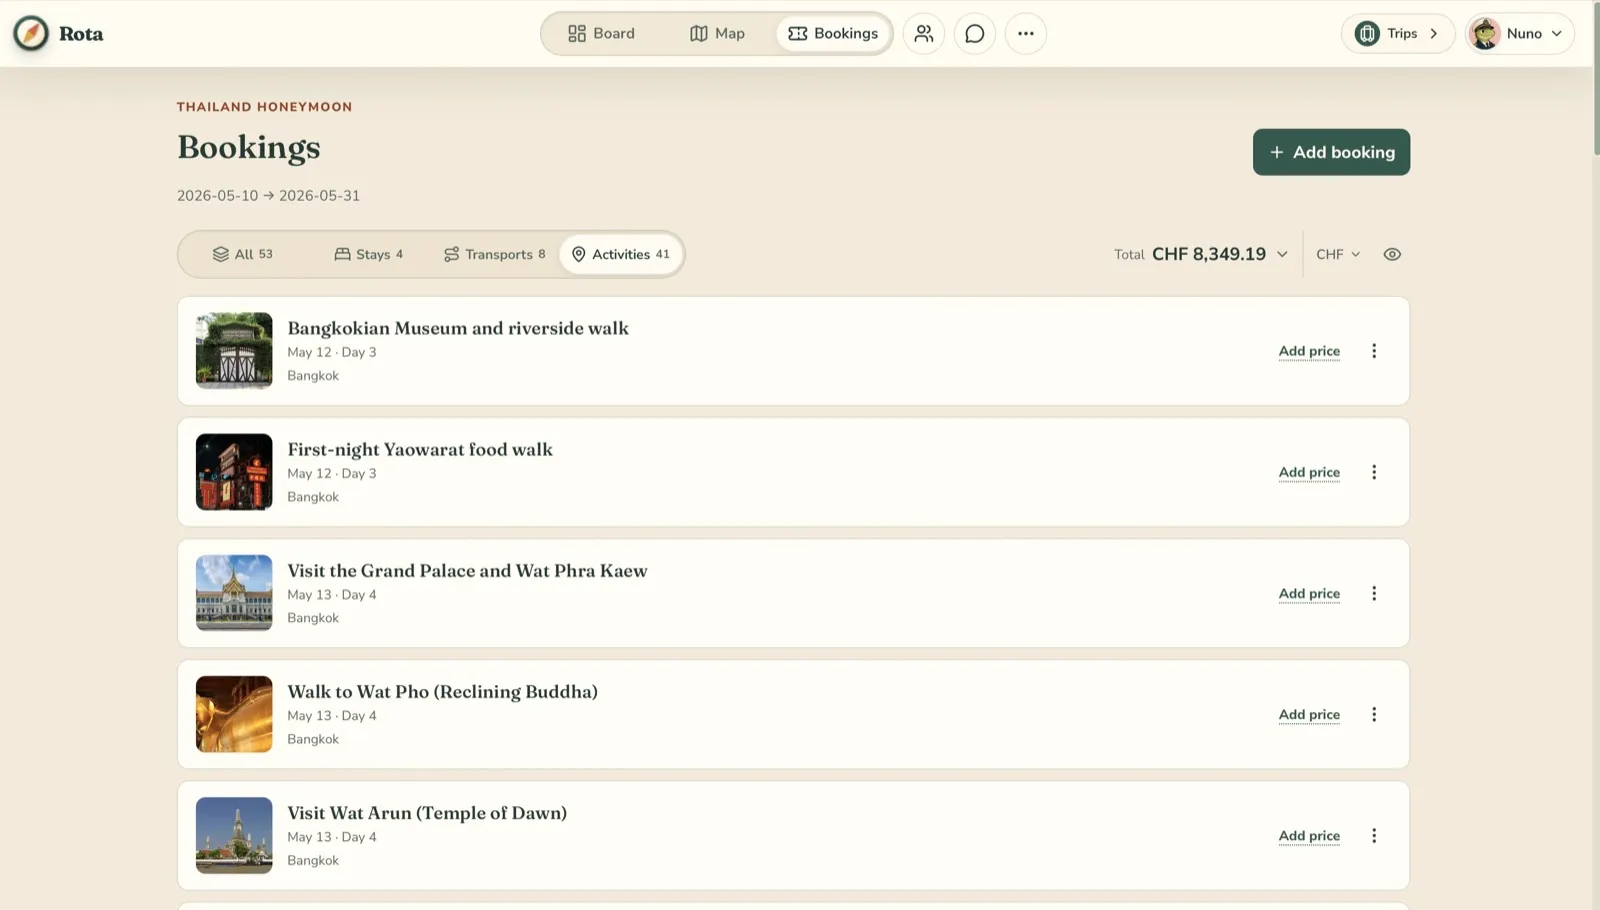Open the Trips chevron

1434,33
